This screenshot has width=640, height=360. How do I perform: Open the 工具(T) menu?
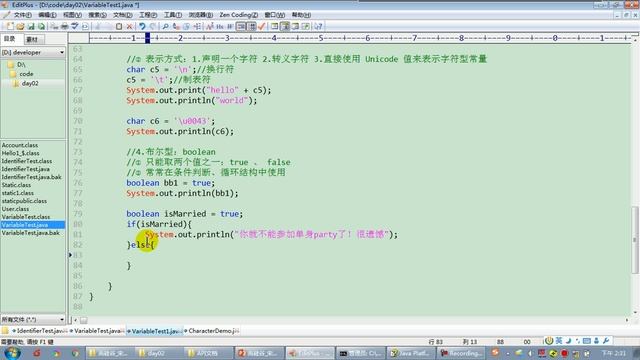point(173,15)
